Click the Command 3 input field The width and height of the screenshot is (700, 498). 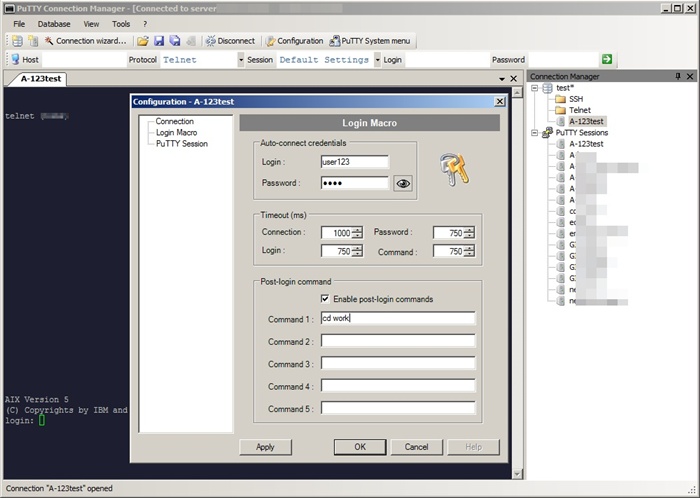click(x=398, y=363)
